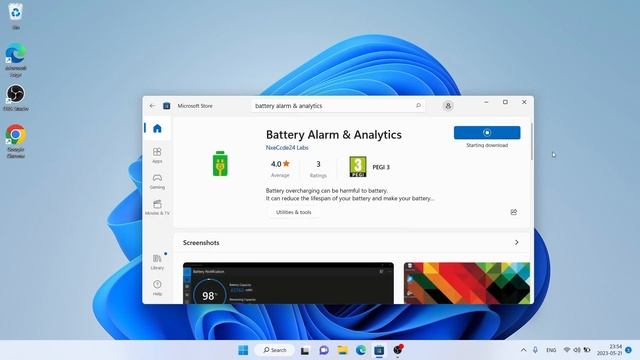The image size is (640, 360).
Task: Click the 3 Ratings count
Action: 318,169
